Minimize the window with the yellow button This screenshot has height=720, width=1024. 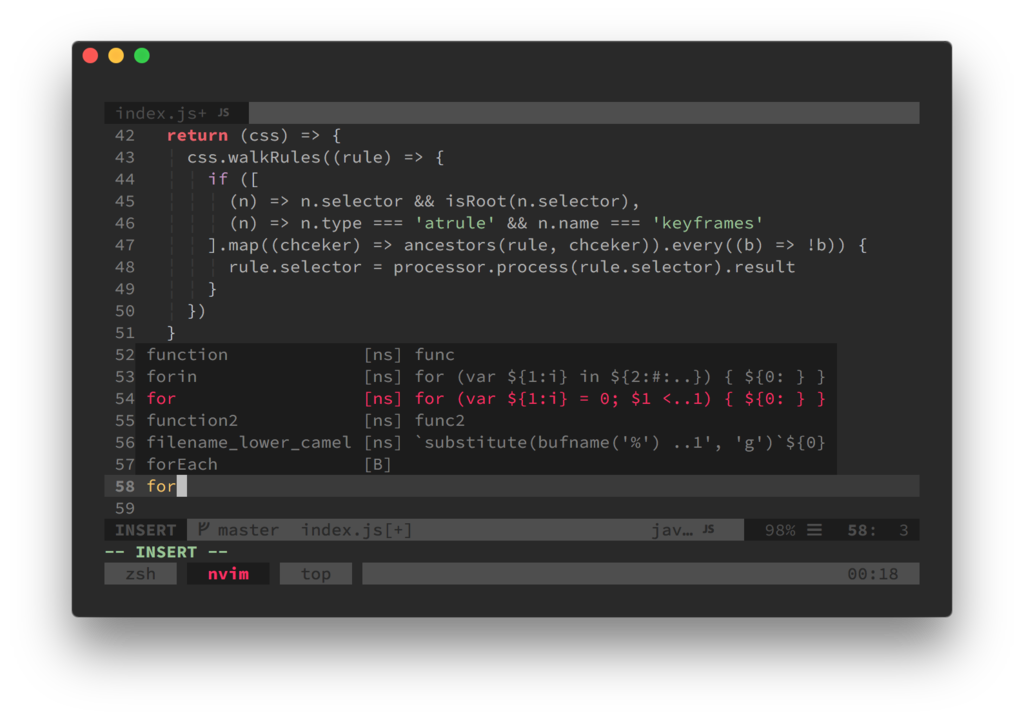116,56
